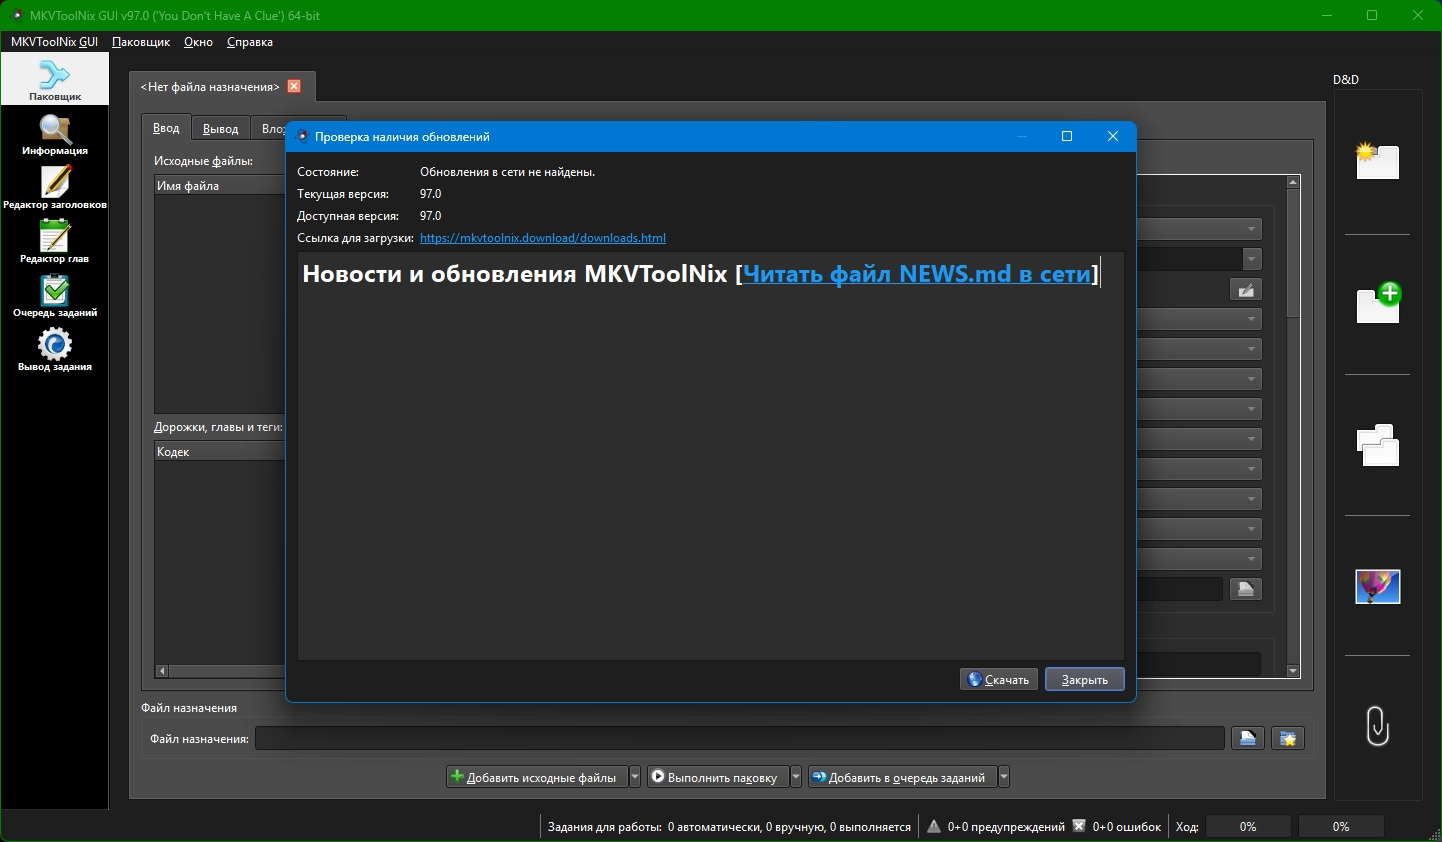Open the Читать файл NEWS.md в сети link
The width and height of the screenshot is (1442, 842).
[917, 274]
